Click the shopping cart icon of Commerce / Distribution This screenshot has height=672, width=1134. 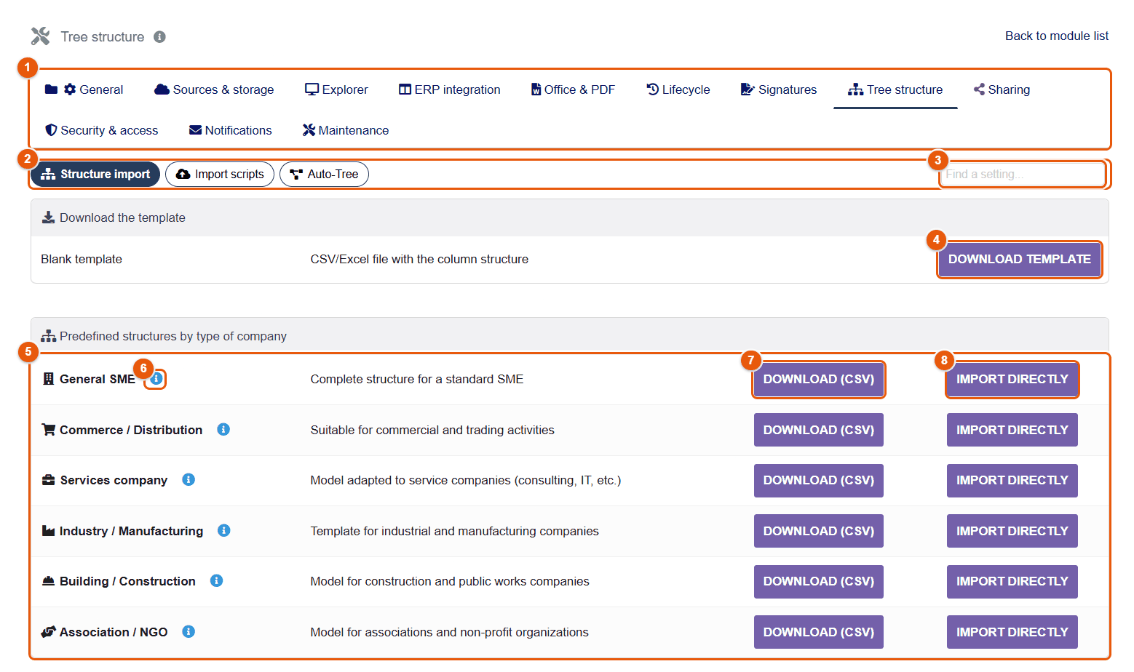click(48, 430)
